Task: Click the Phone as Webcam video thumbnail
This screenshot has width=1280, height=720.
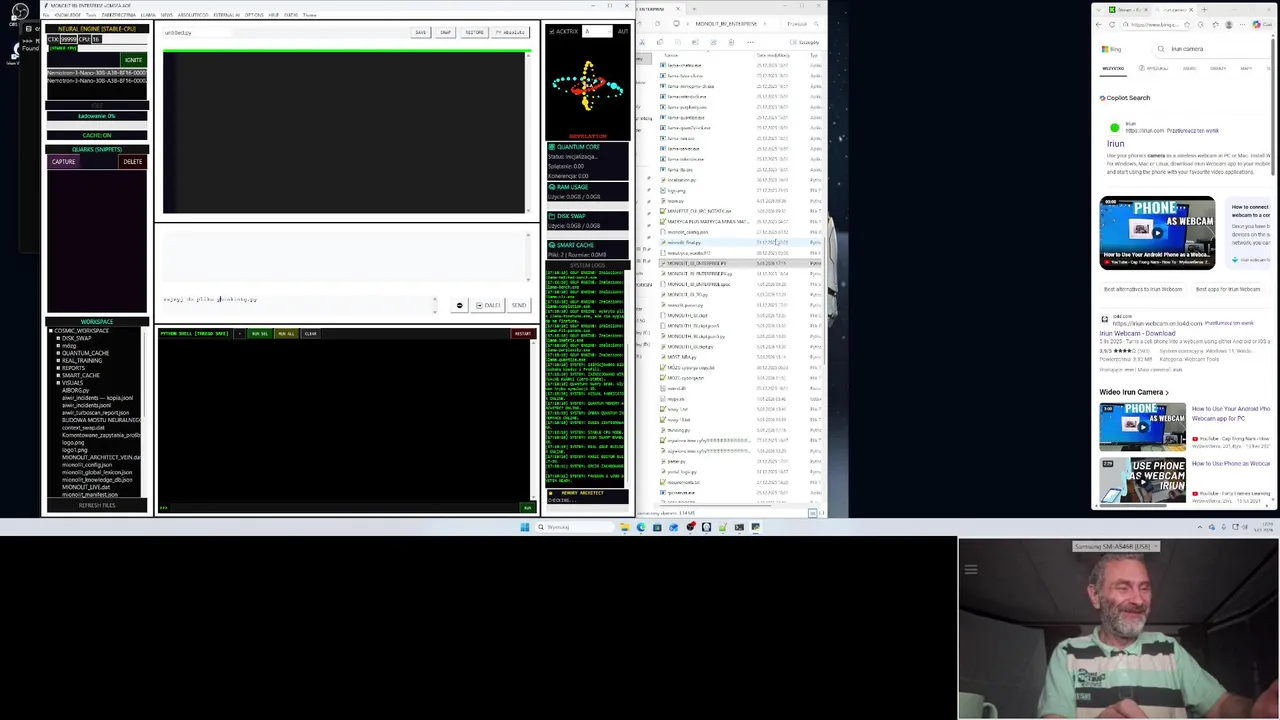Action: click(x=1158, y=233)
